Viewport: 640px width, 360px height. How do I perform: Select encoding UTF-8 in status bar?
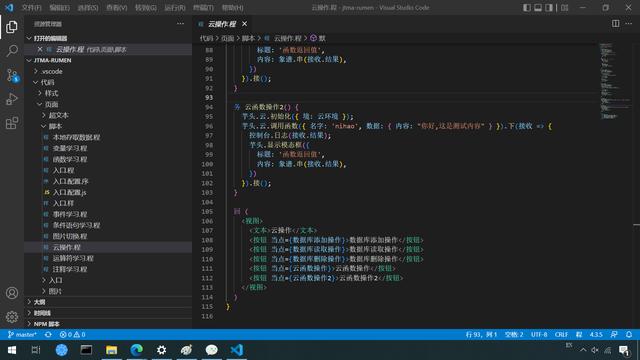(539, 335)
